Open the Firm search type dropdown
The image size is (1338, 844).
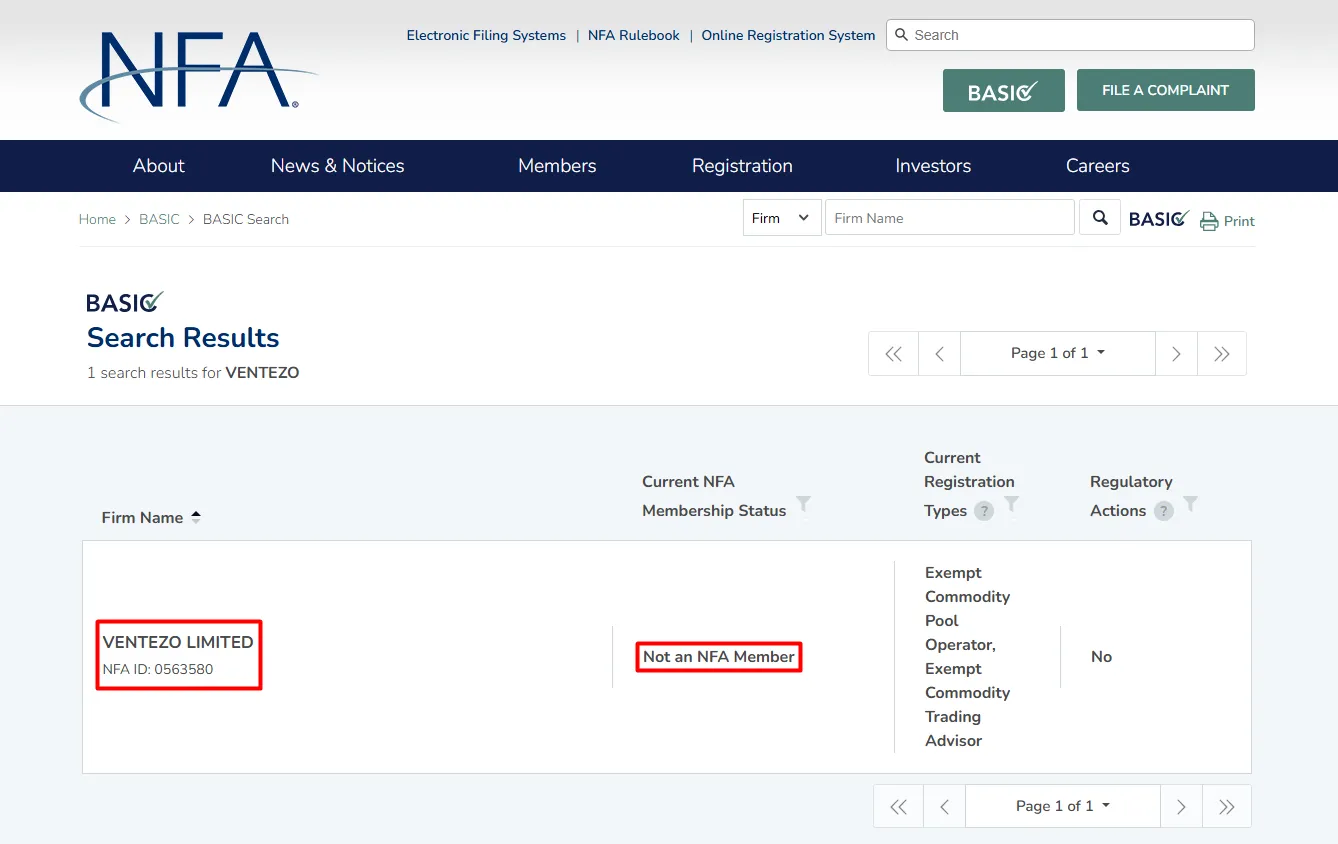point(782,218)
